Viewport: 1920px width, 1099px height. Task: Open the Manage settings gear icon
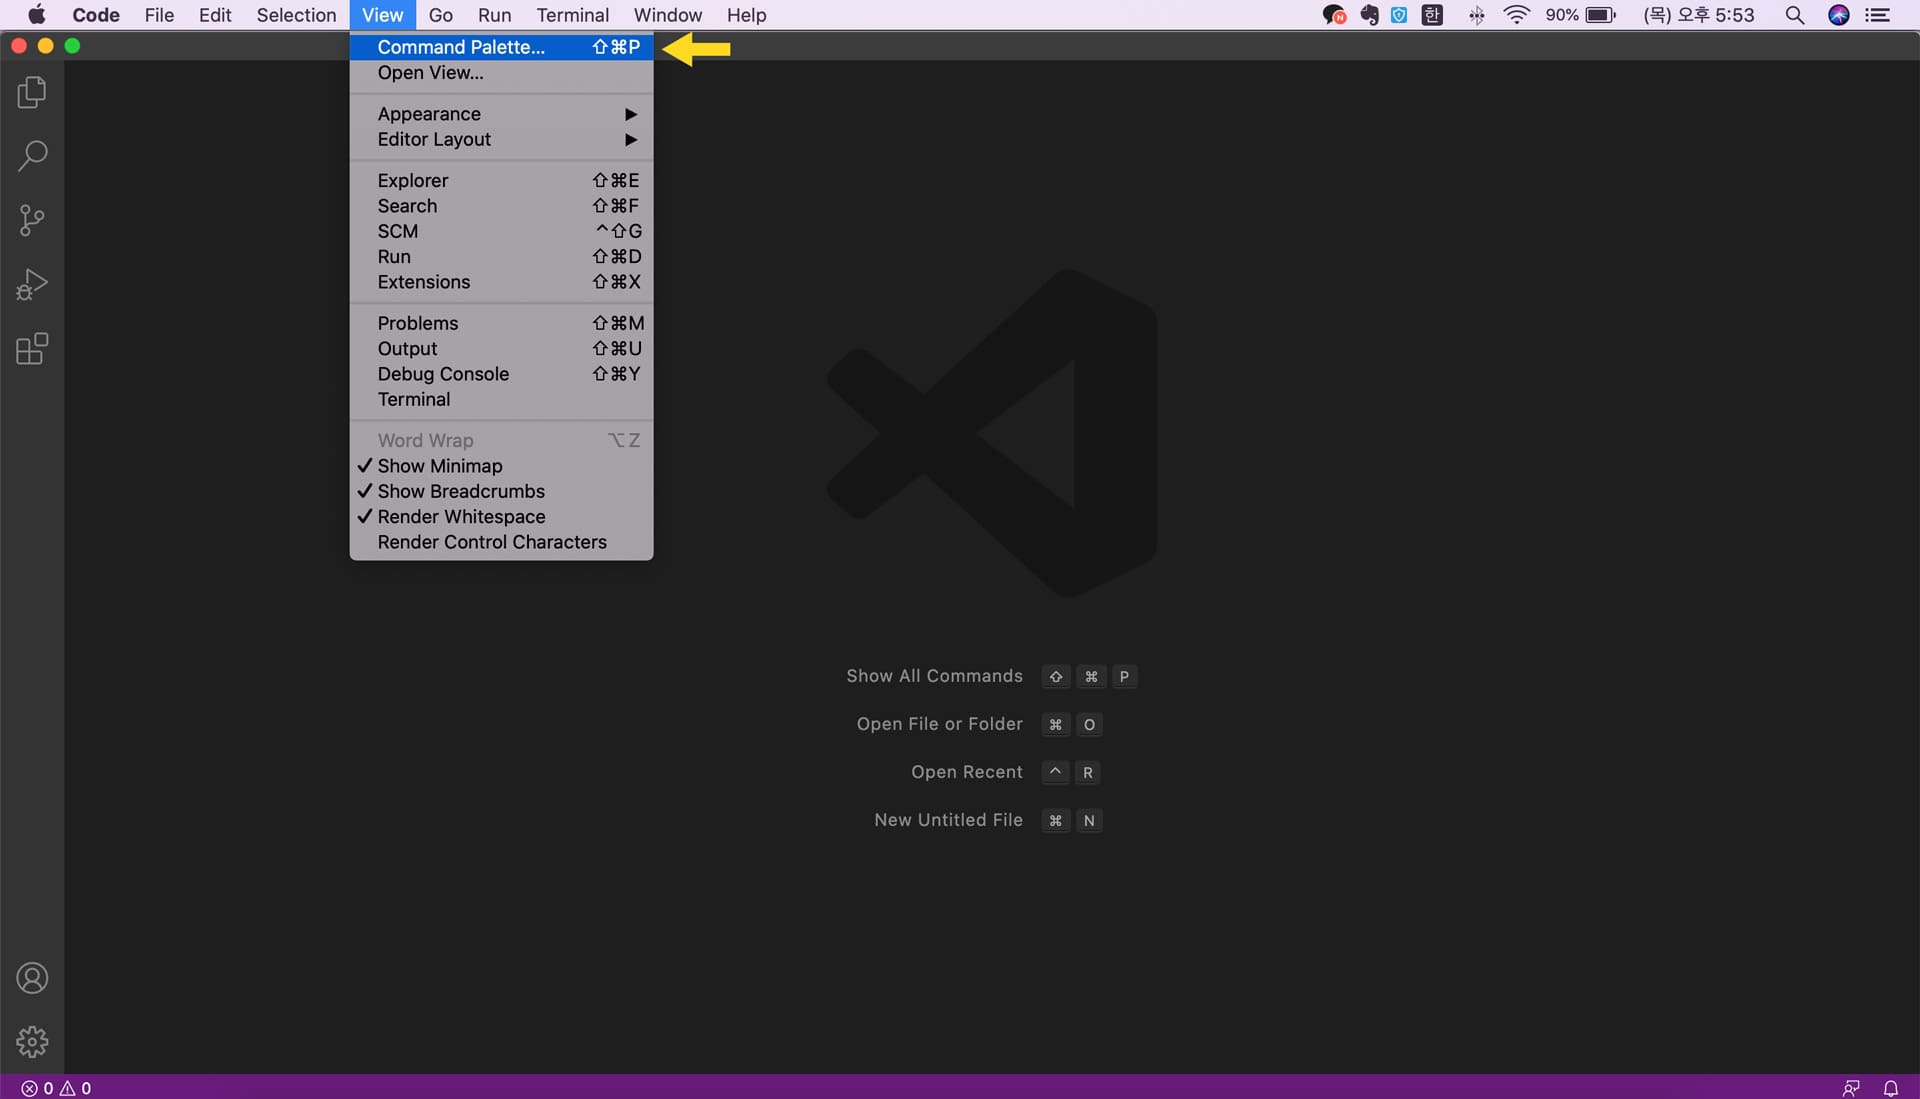coord(31,1041)
